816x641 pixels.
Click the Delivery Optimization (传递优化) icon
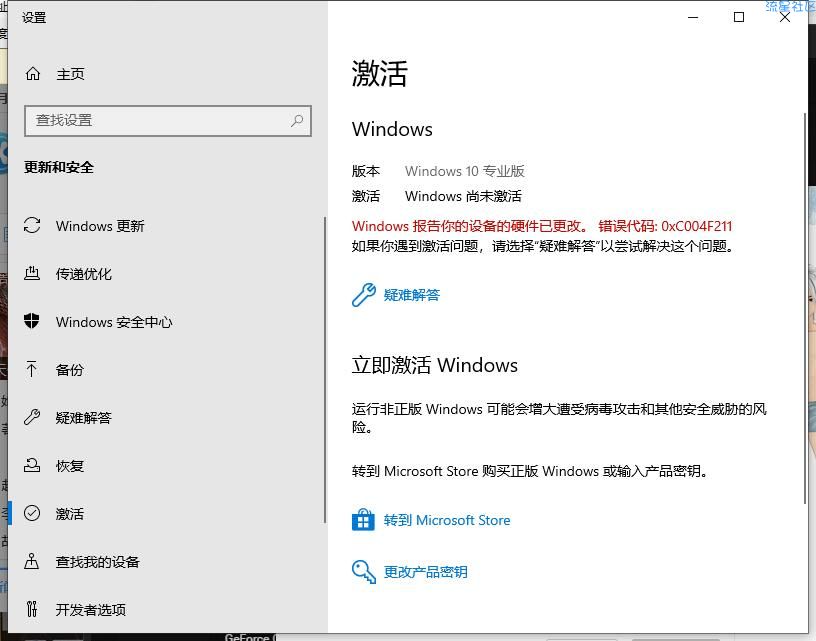point(32,273)
